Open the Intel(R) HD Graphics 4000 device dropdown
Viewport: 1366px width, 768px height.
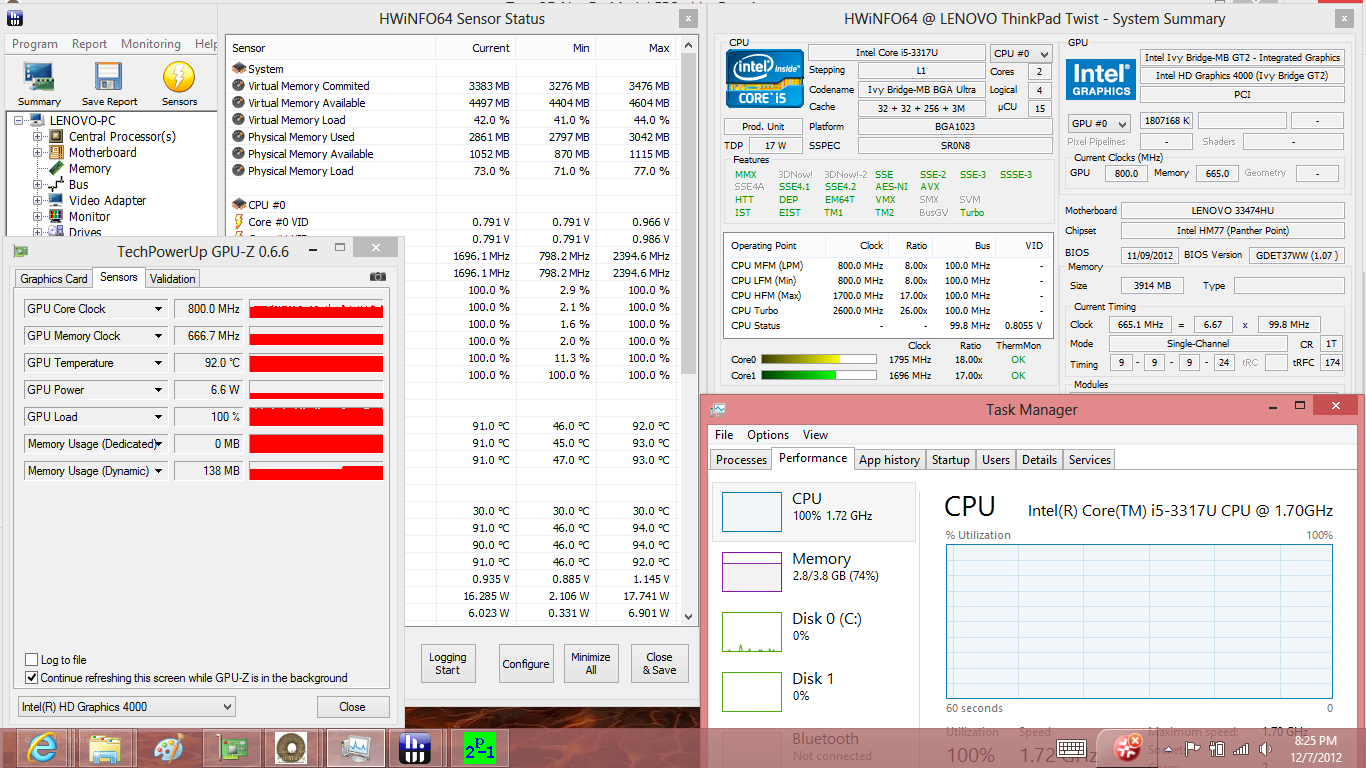click(x=127, y=707)
